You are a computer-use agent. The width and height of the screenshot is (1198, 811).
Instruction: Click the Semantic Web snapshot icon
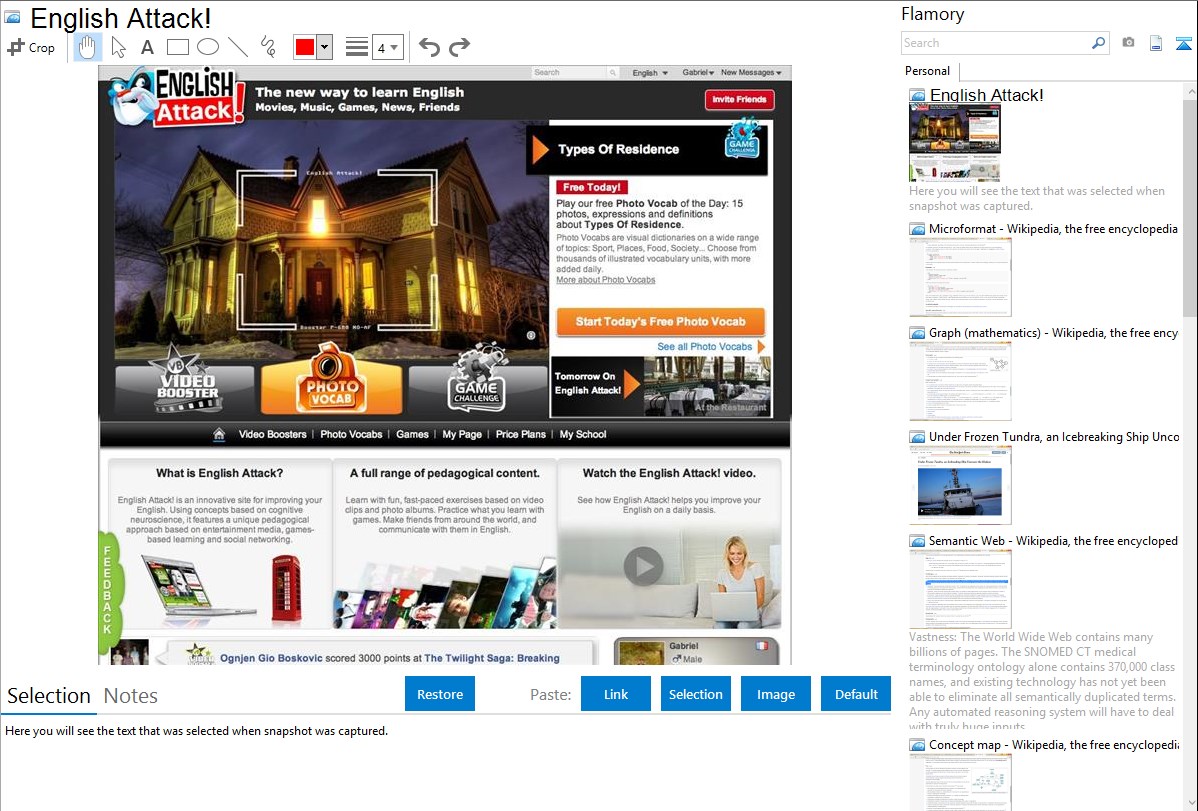point(917,541)
